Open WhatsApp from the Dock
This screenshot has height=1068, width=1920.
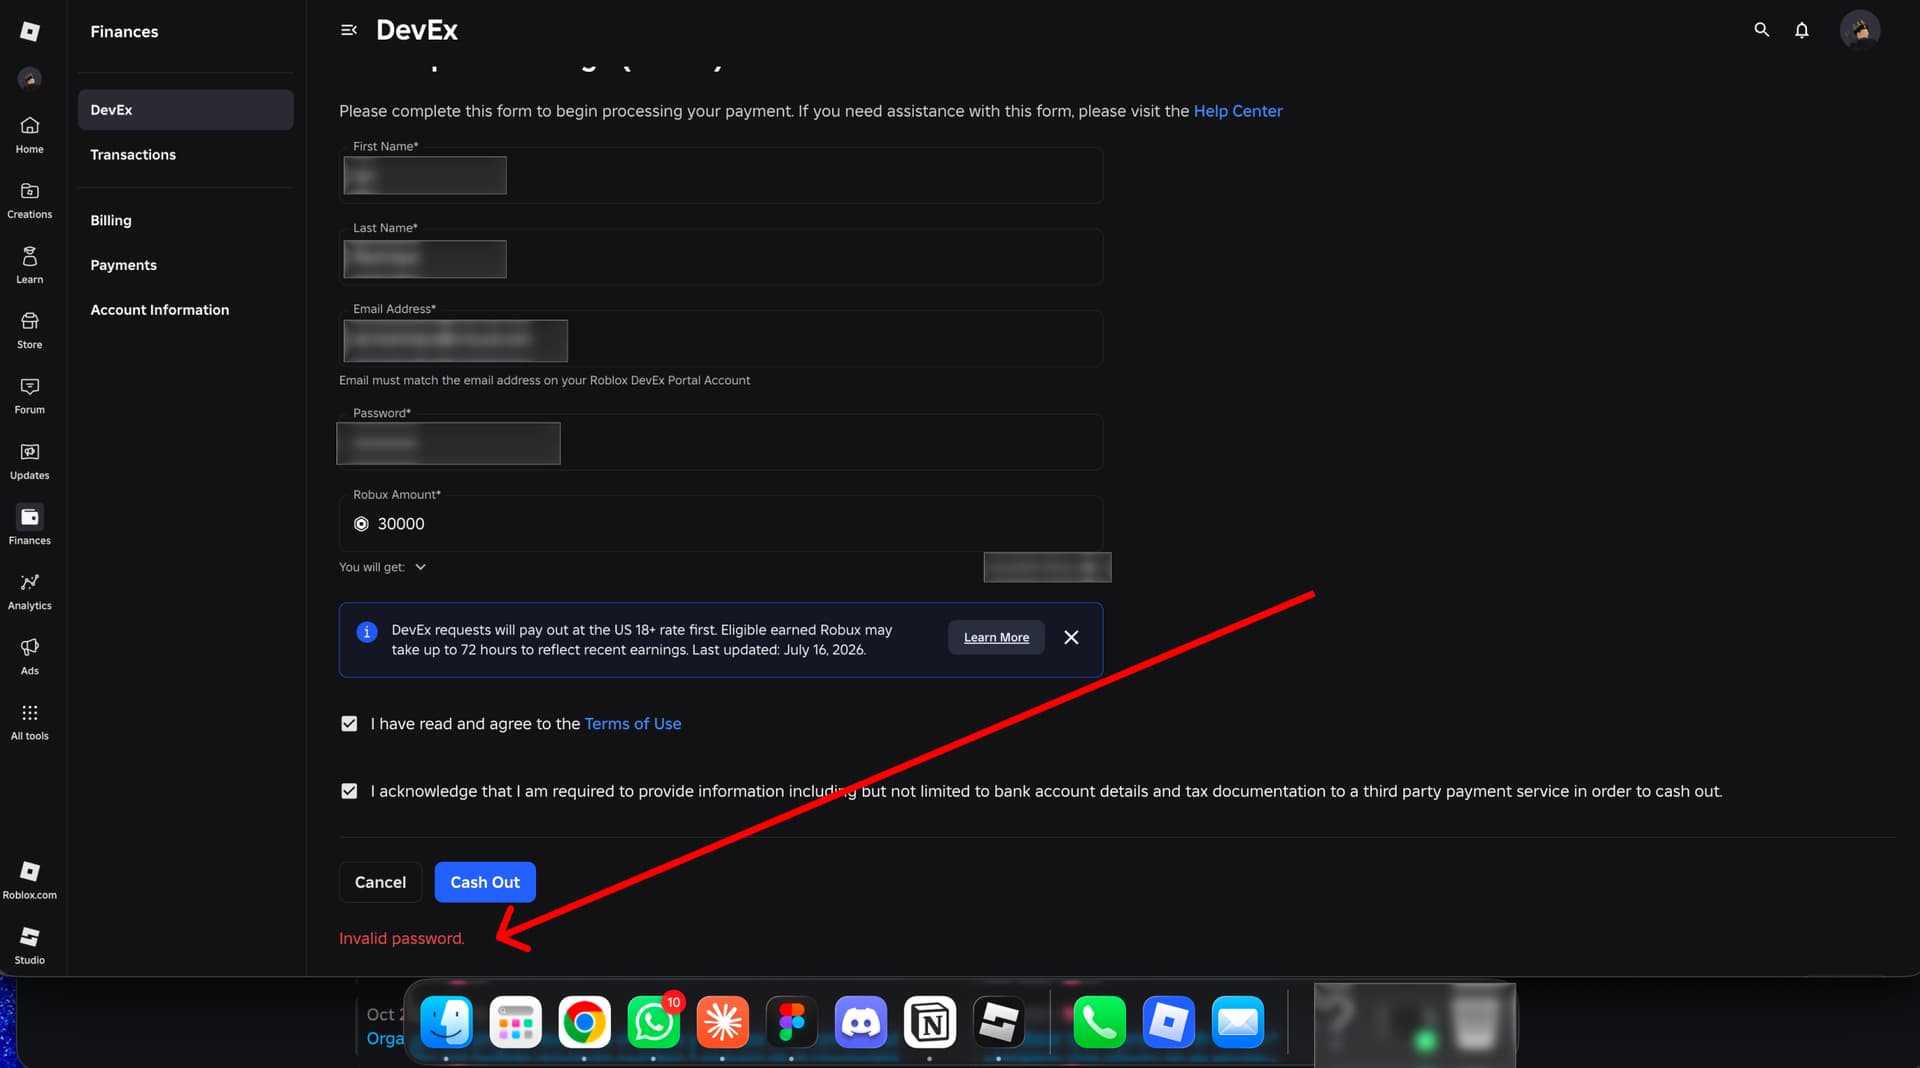(653, 1022)
